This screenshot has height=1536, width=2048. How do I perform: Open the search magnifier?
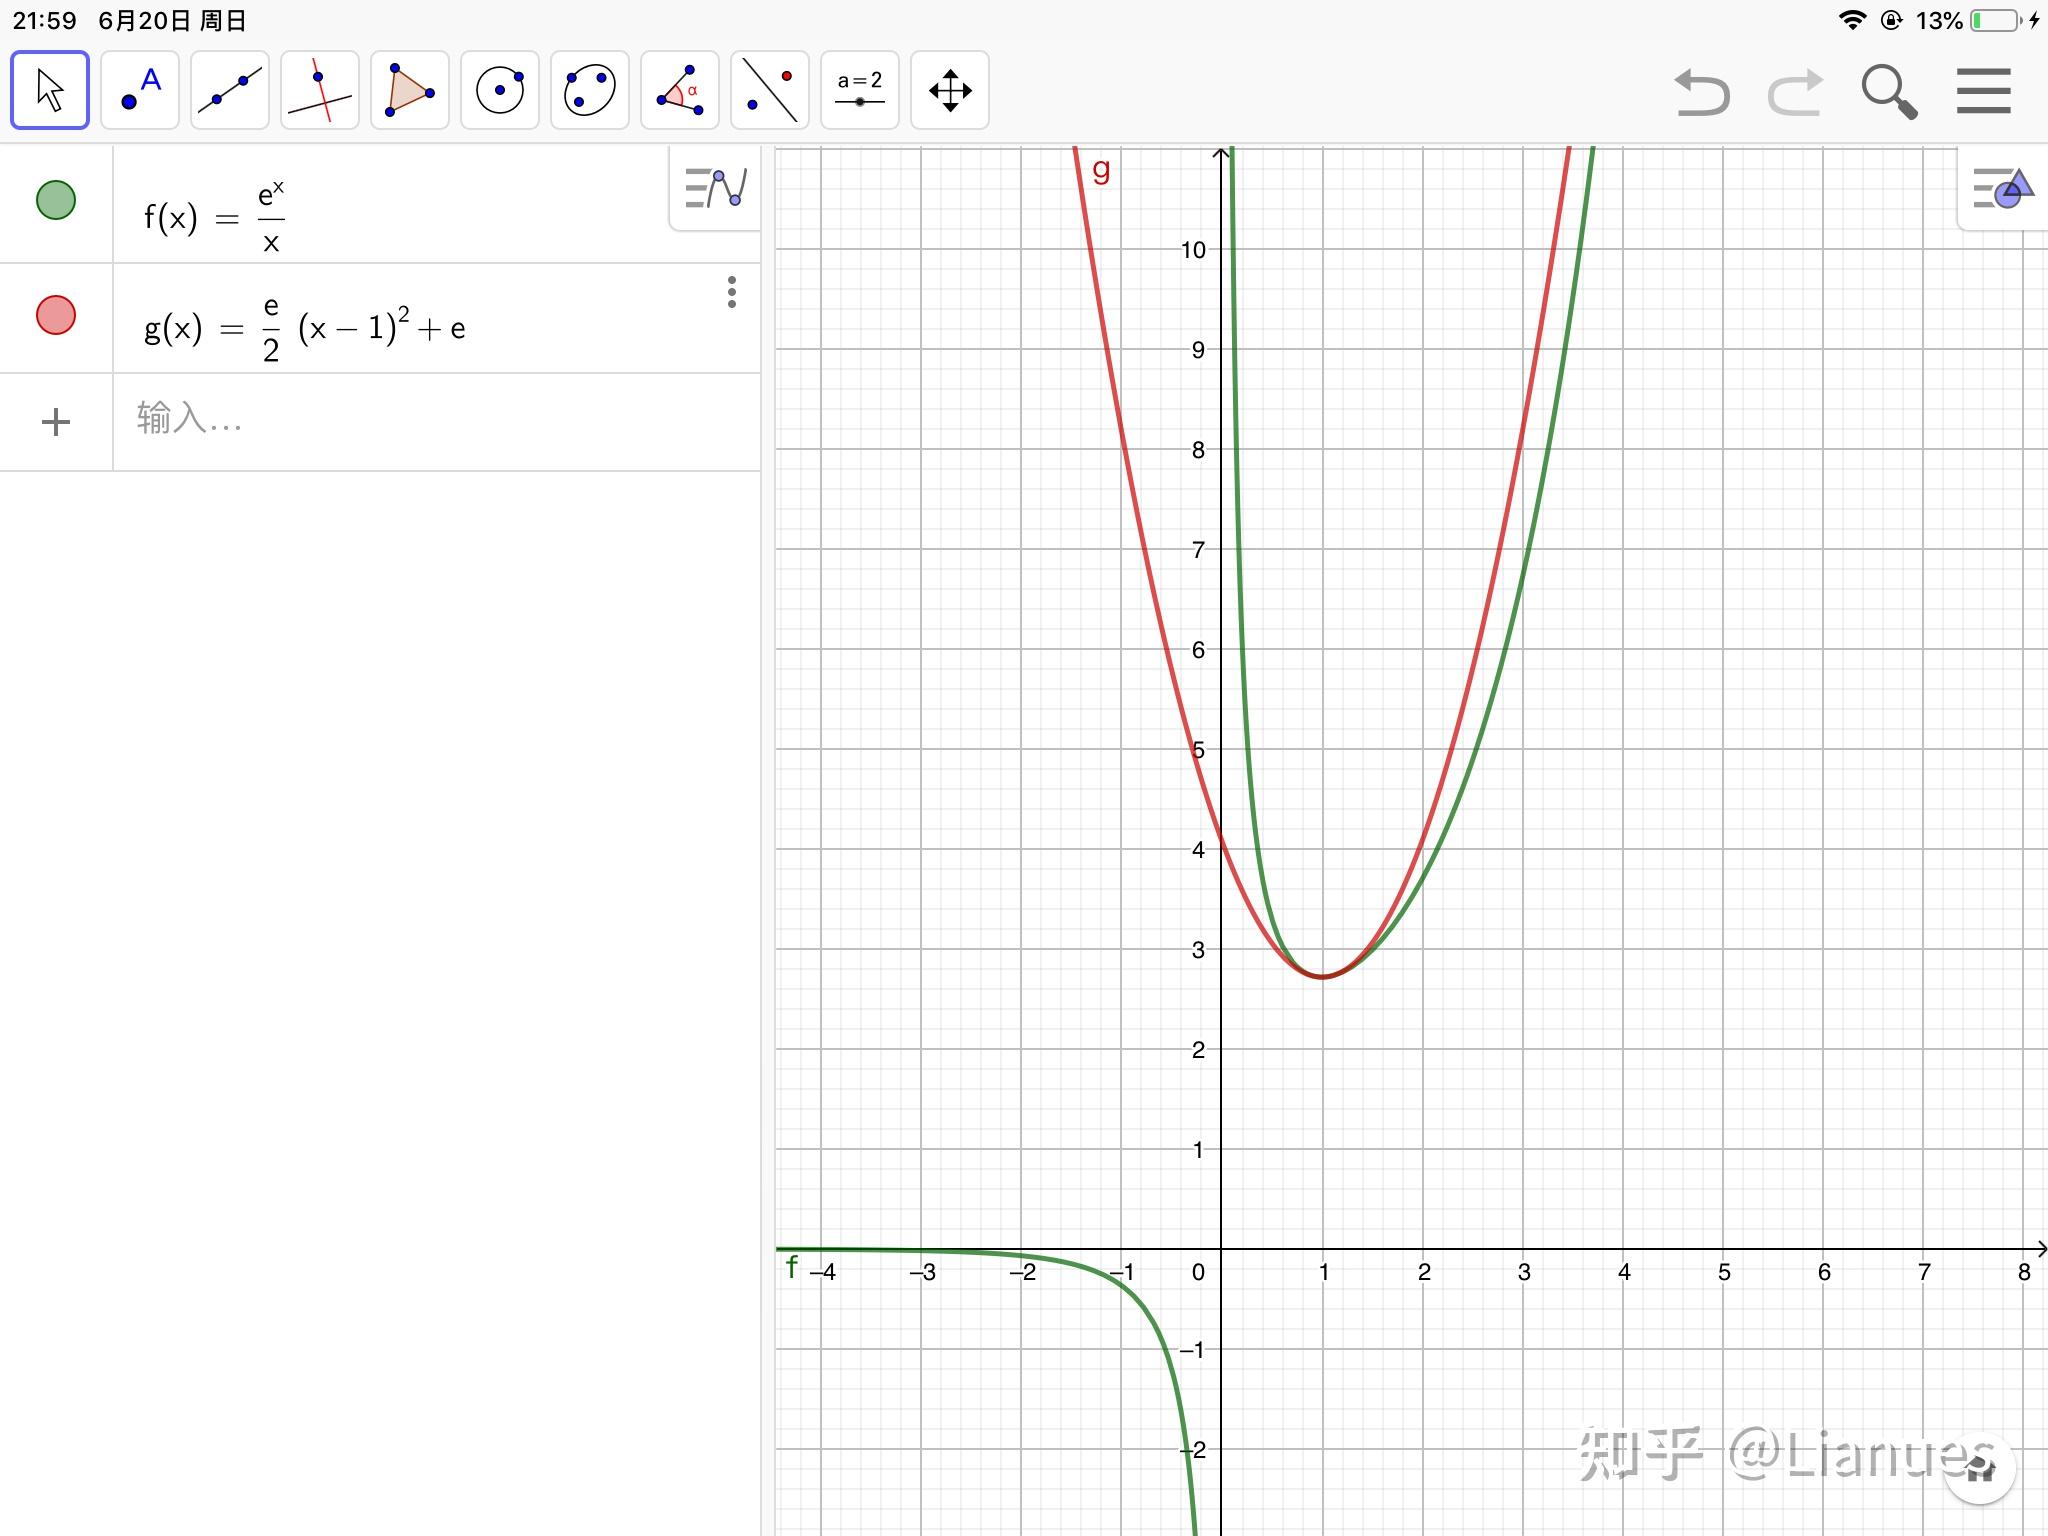coord(1889,92)
